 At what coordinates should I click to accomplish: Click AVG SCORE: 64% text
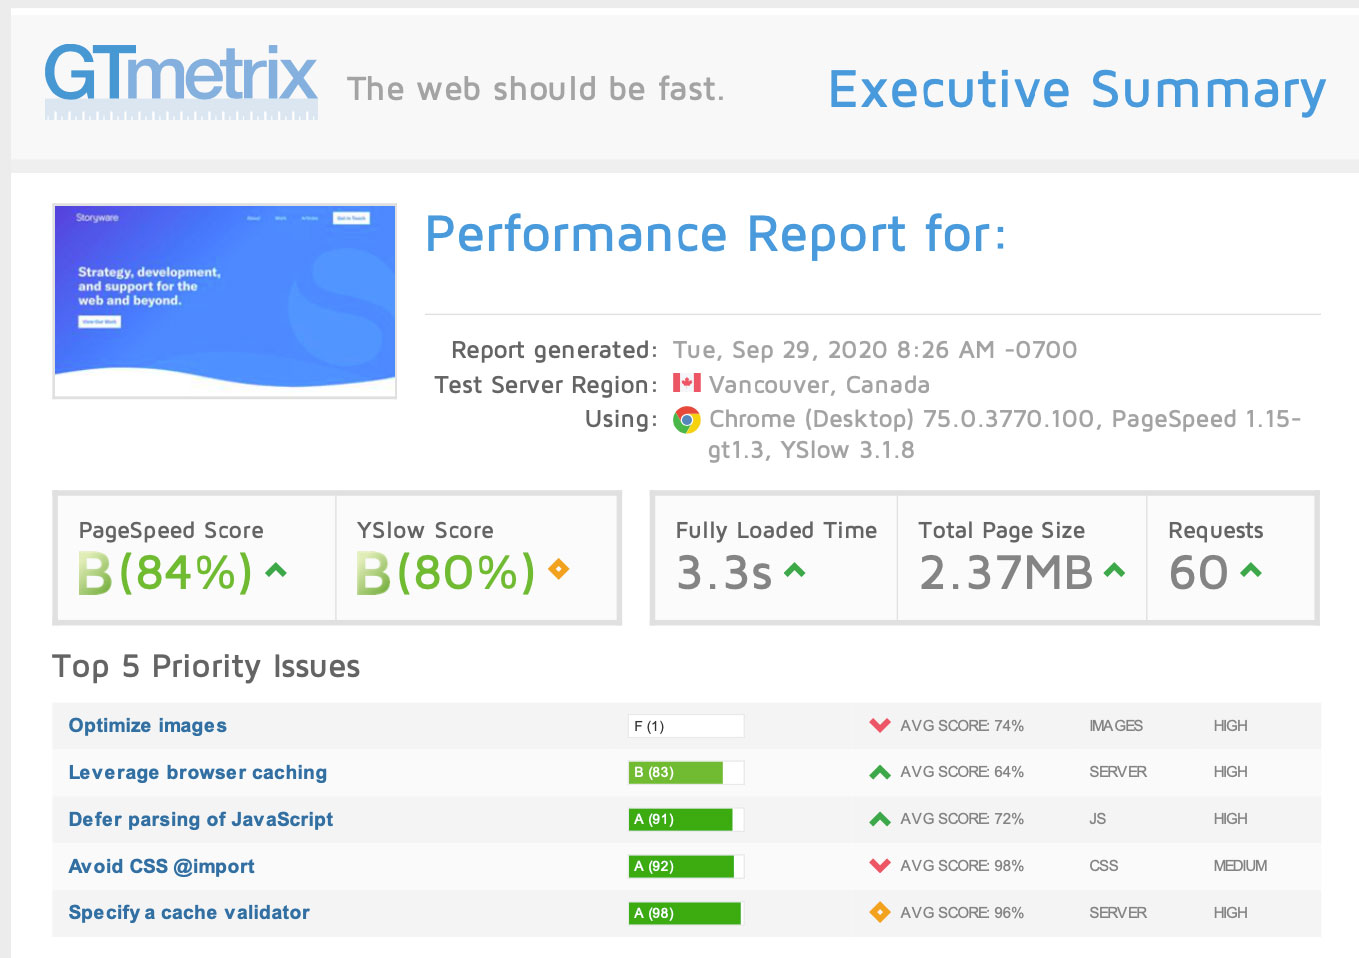tap(962, 772)
